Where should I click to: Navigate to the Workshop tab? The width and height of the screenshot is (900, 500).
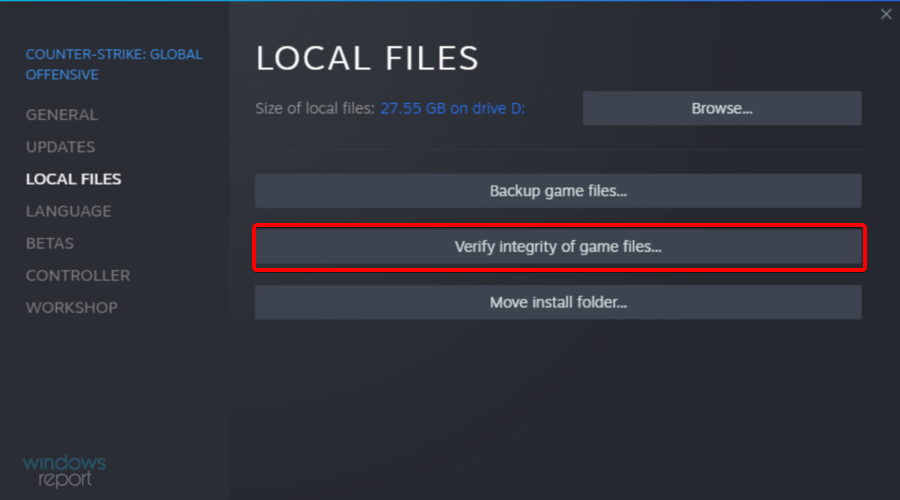click(x=72, y=307)
